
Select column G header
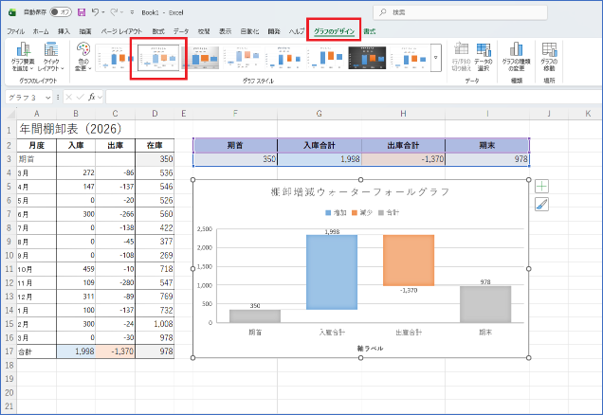point(319,114)
